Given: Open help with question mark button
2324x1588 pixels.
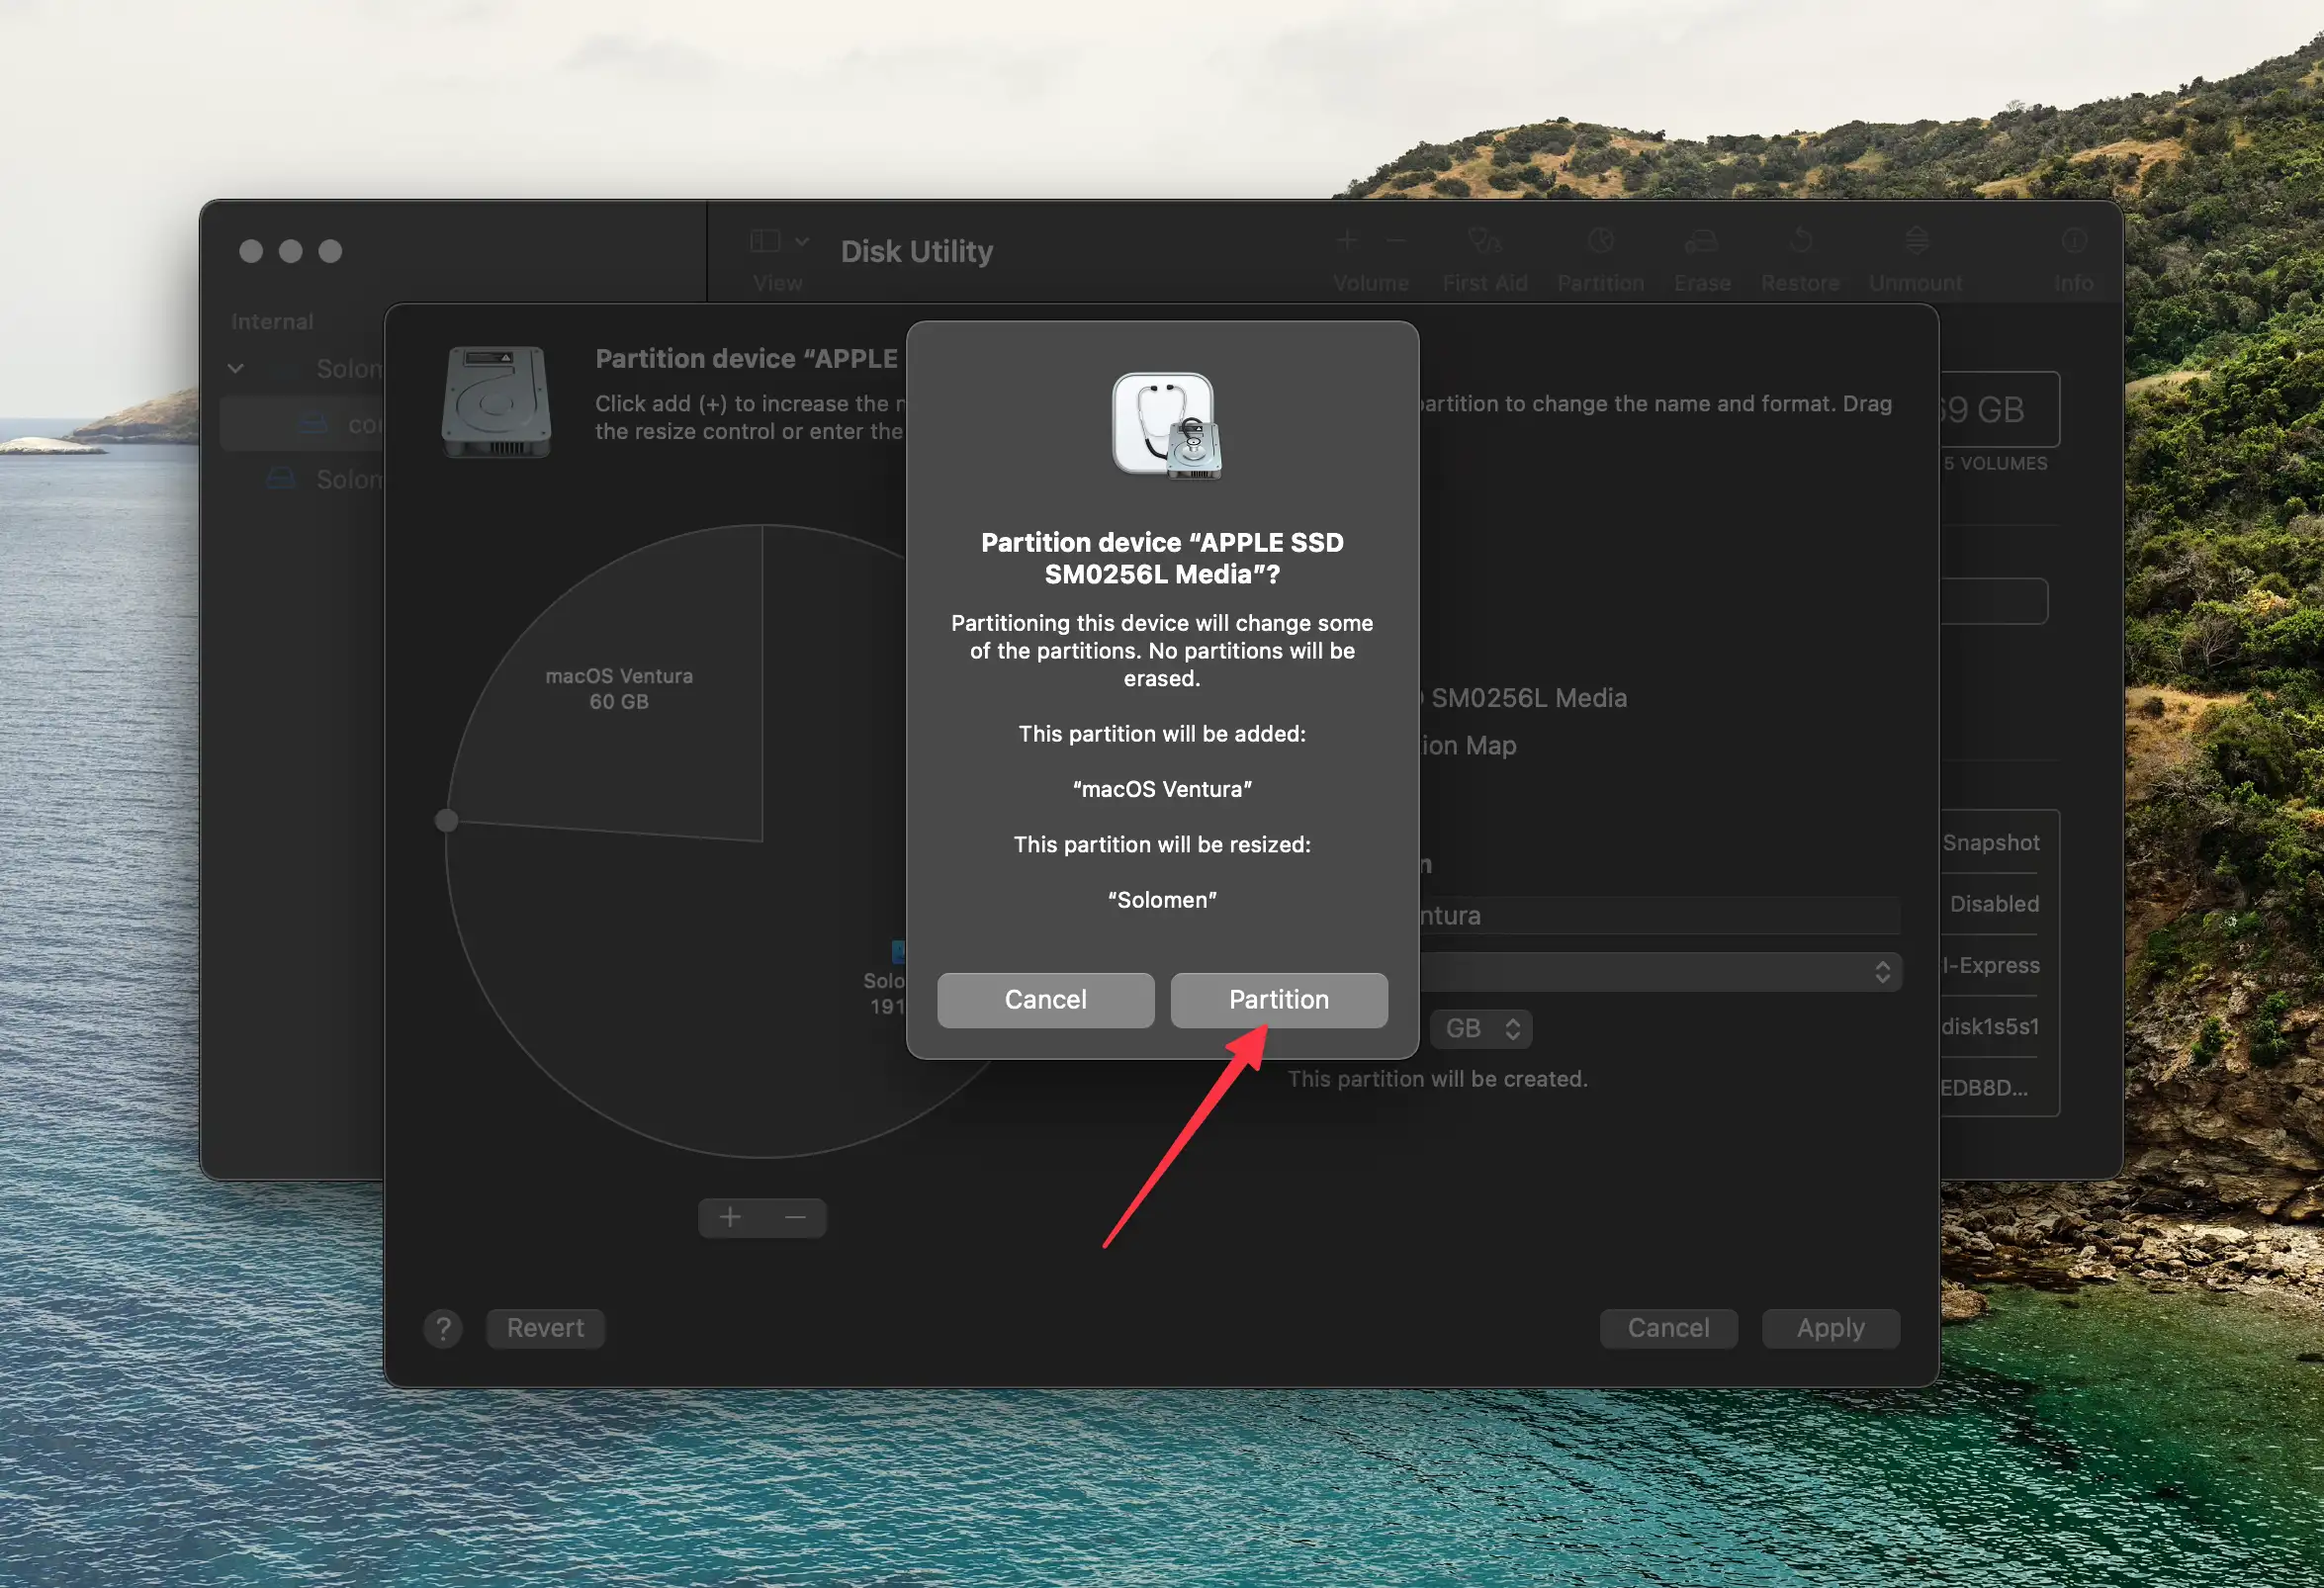Looking at the screenshot, I should tap(443, 1328).
